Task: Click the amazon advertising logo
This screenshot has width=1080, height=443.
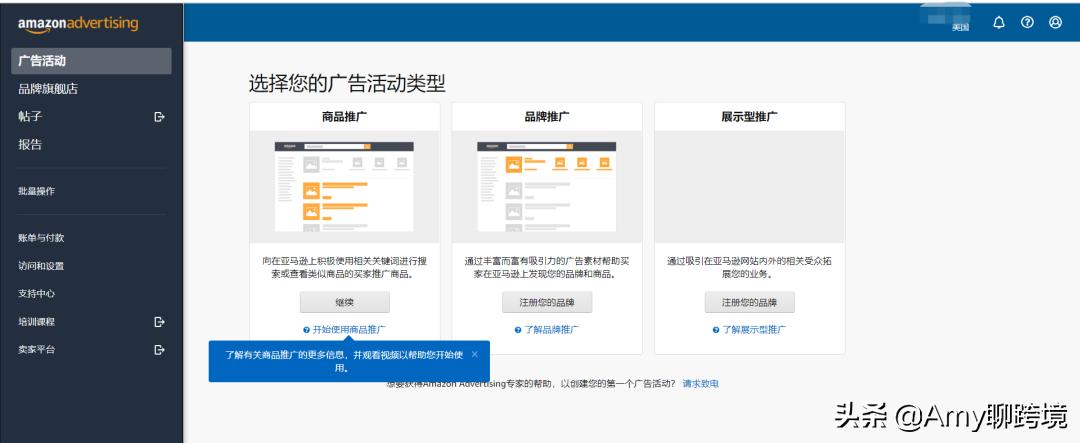Action: coord(78,23)
